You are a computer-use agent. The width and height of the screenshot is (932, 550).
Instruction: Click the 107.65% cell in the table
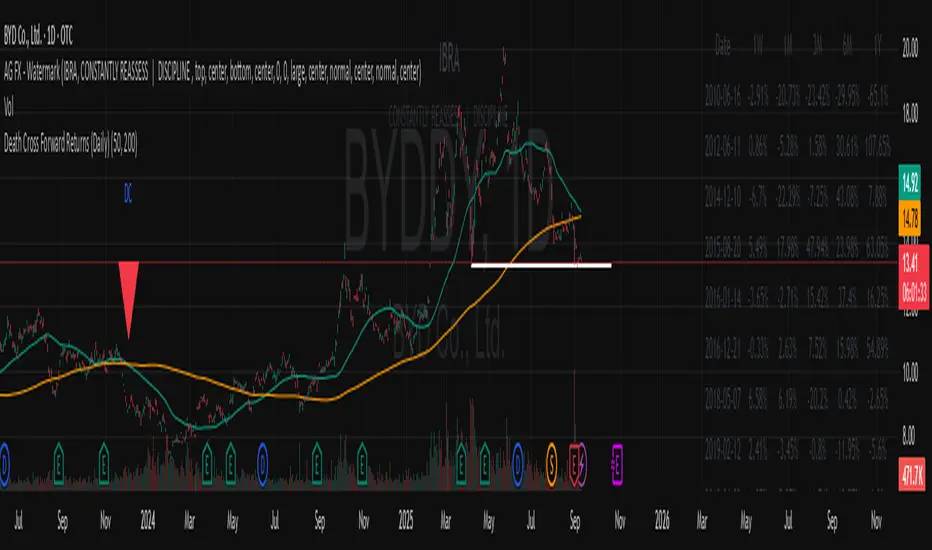click(878, 146)
